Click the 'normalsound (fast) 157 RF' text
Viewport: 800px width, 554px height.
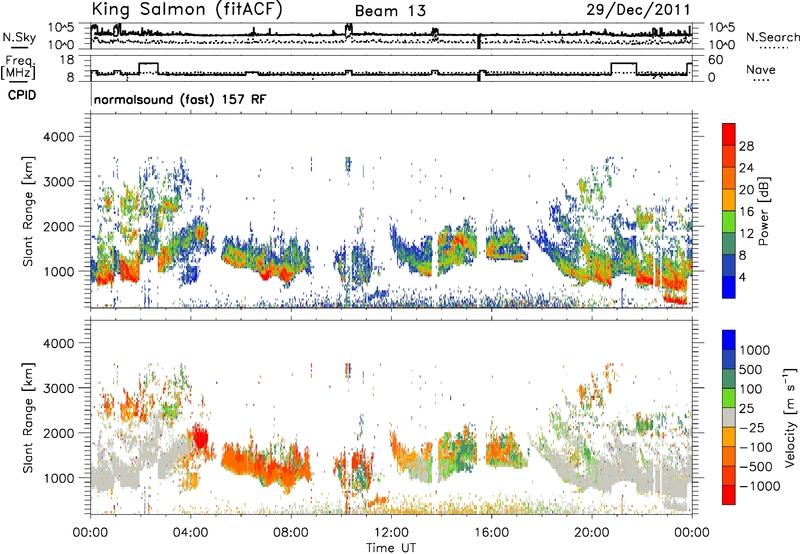point(180,99)
